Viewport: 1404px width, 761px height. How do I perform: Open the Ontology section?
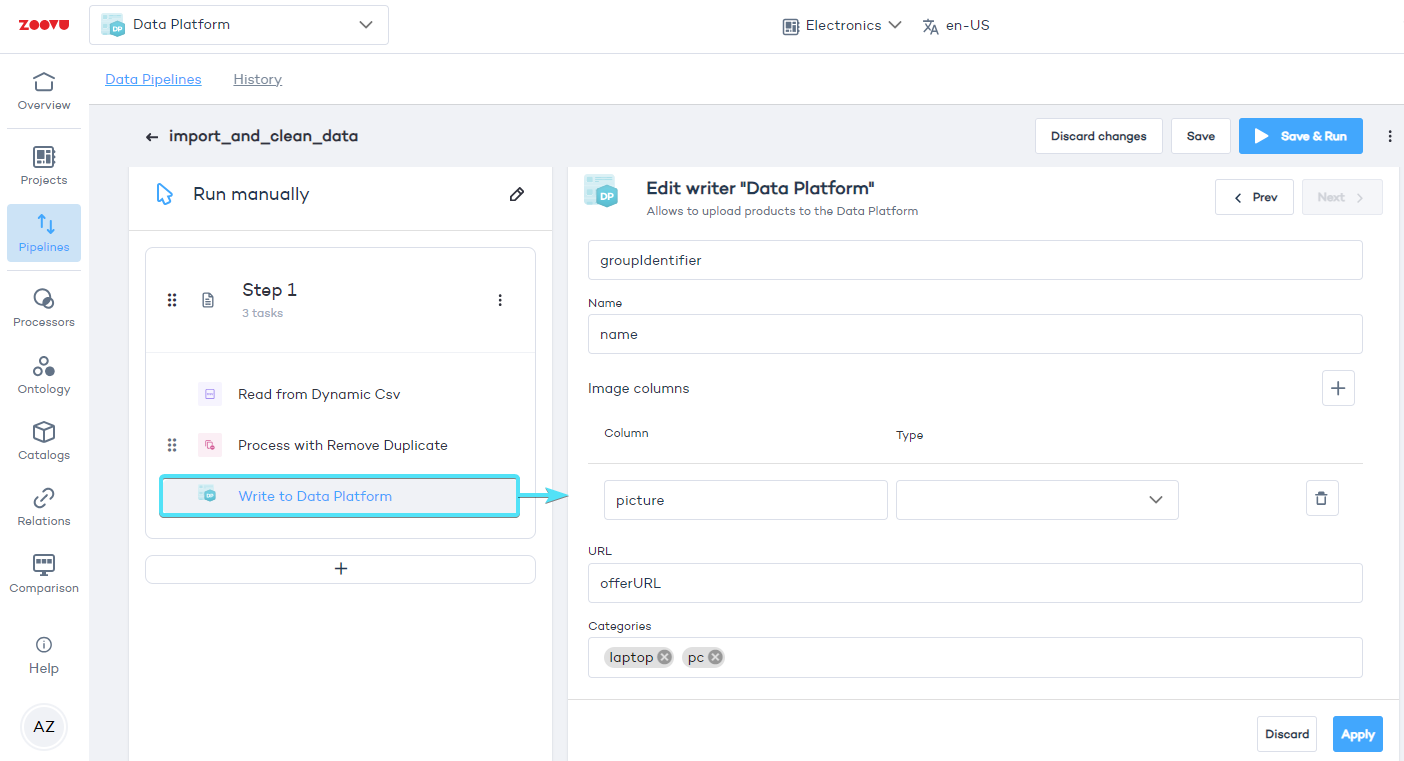(44, 375)
